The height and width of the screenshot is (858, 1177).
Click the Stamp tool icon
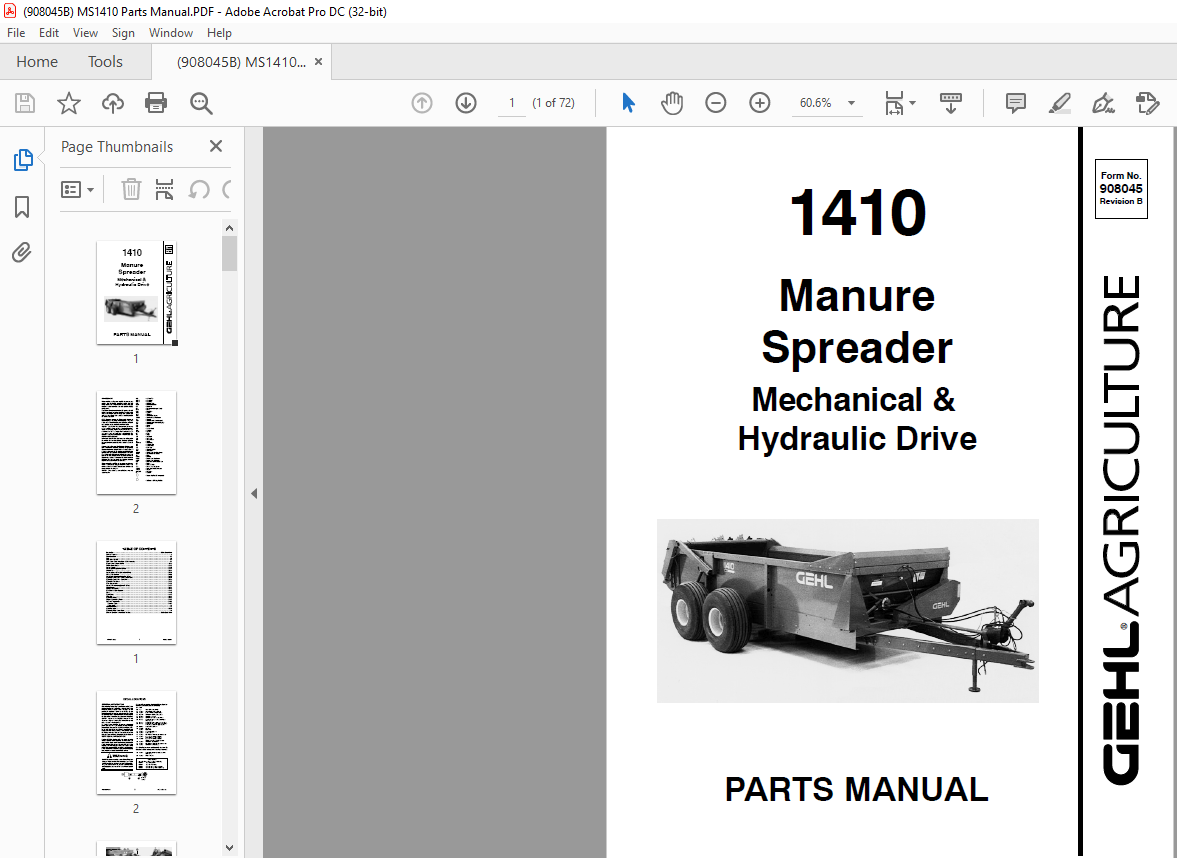pos(1147,103)
